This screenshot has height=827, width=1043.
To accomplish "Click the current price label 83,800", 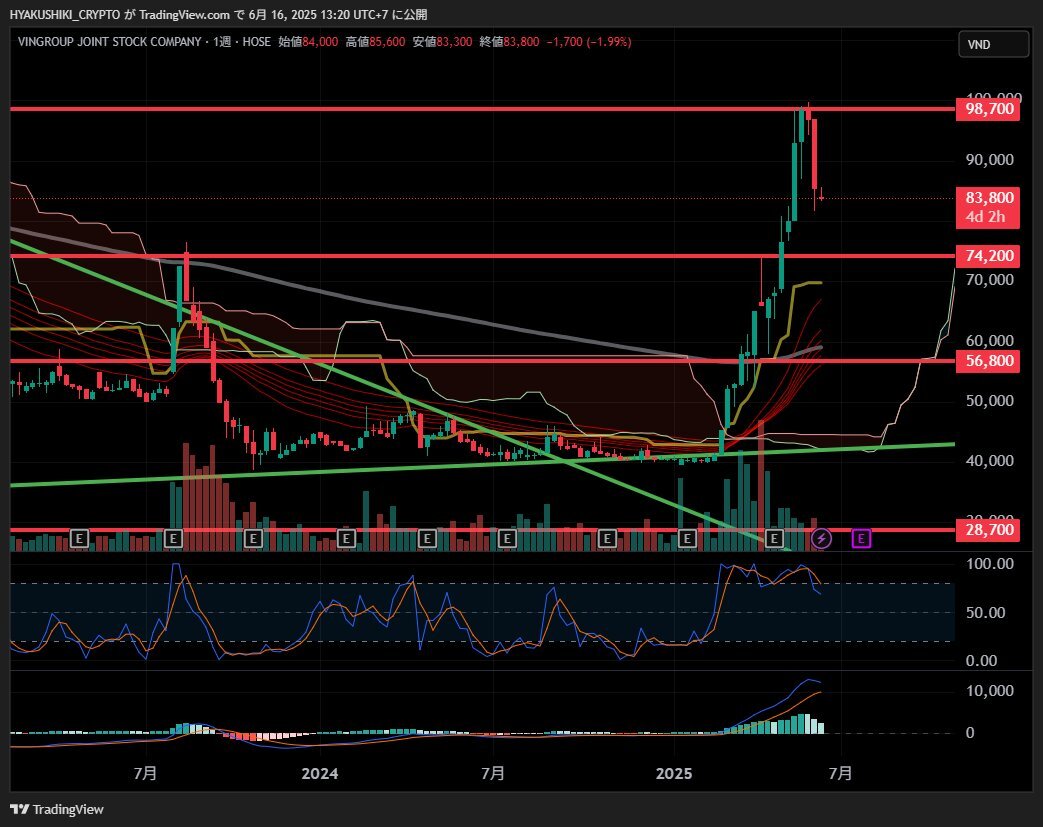I will pos(988,198).
